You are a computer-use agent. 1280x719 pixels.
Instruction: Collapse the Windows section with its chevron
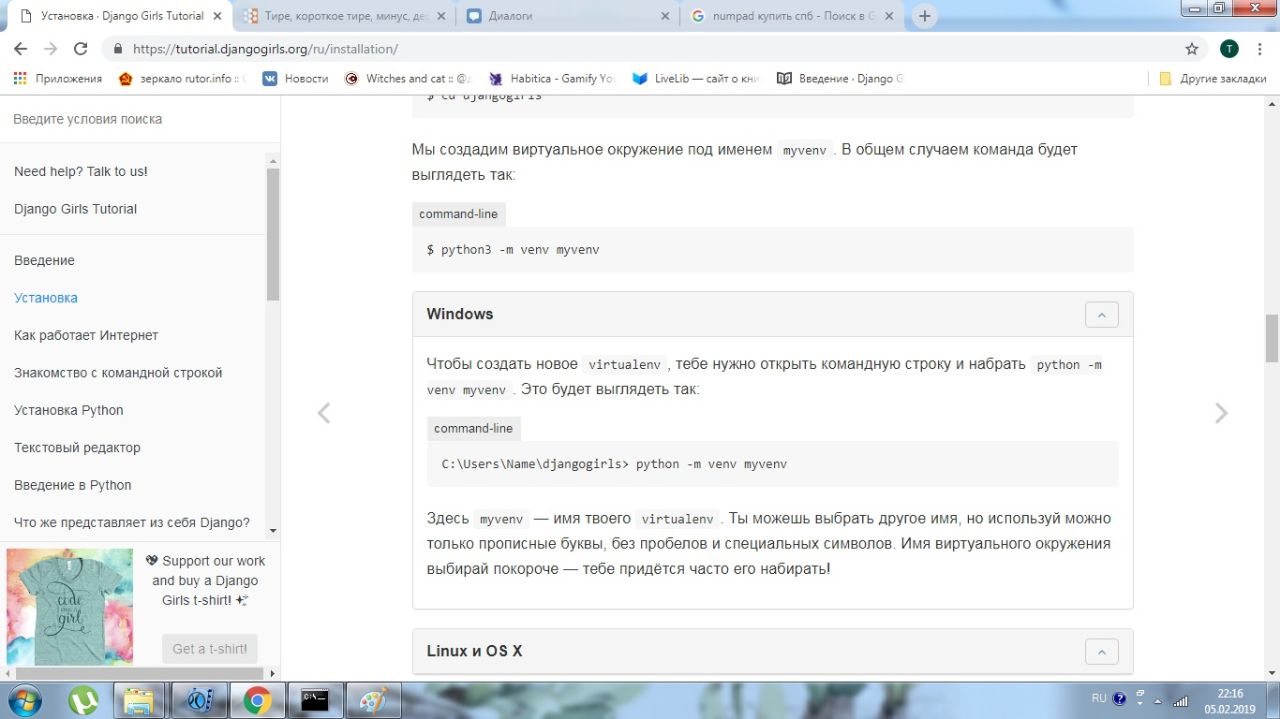[x=1102, y=314]
